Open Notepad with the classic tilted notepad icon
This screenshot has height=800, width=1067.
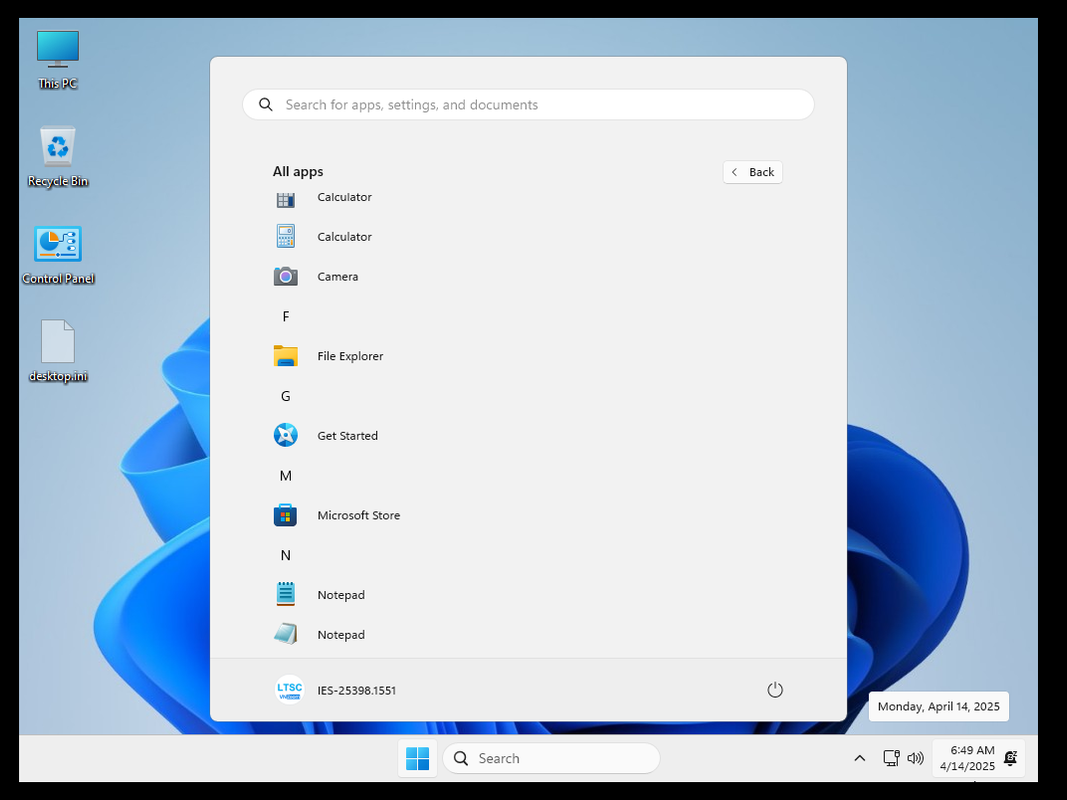click(286, 634)
